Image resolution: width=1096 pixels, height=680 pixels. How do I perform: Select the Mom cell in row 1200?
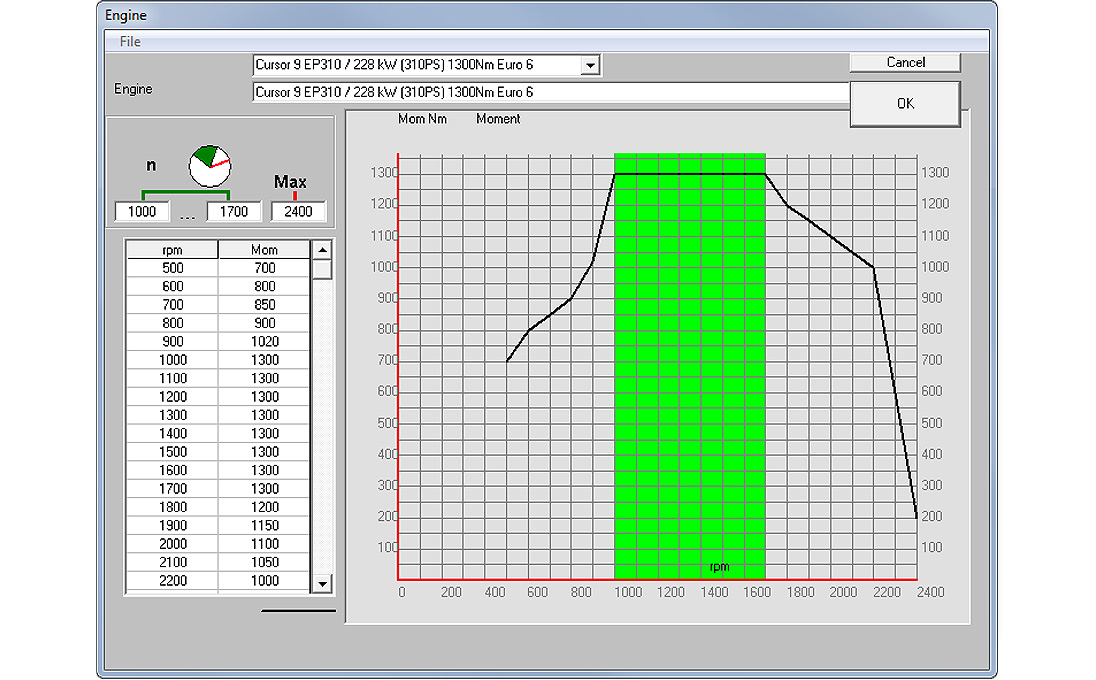pos(264,397)
